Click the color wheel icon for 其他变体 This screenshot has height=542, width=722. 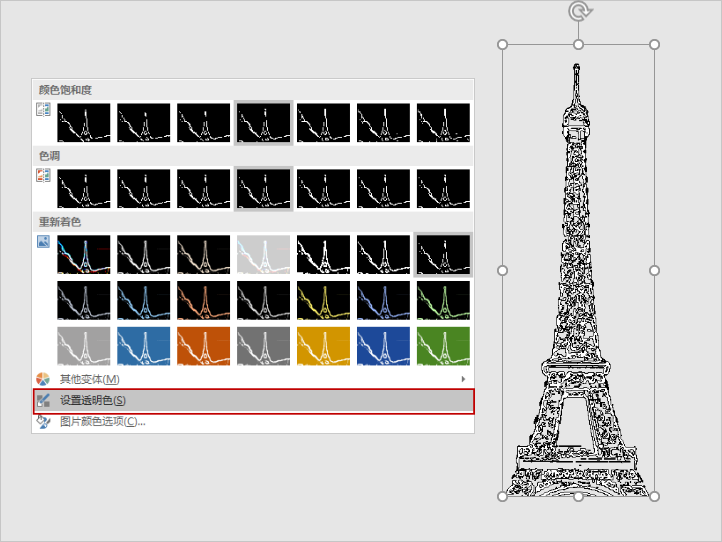click(43, 379)
